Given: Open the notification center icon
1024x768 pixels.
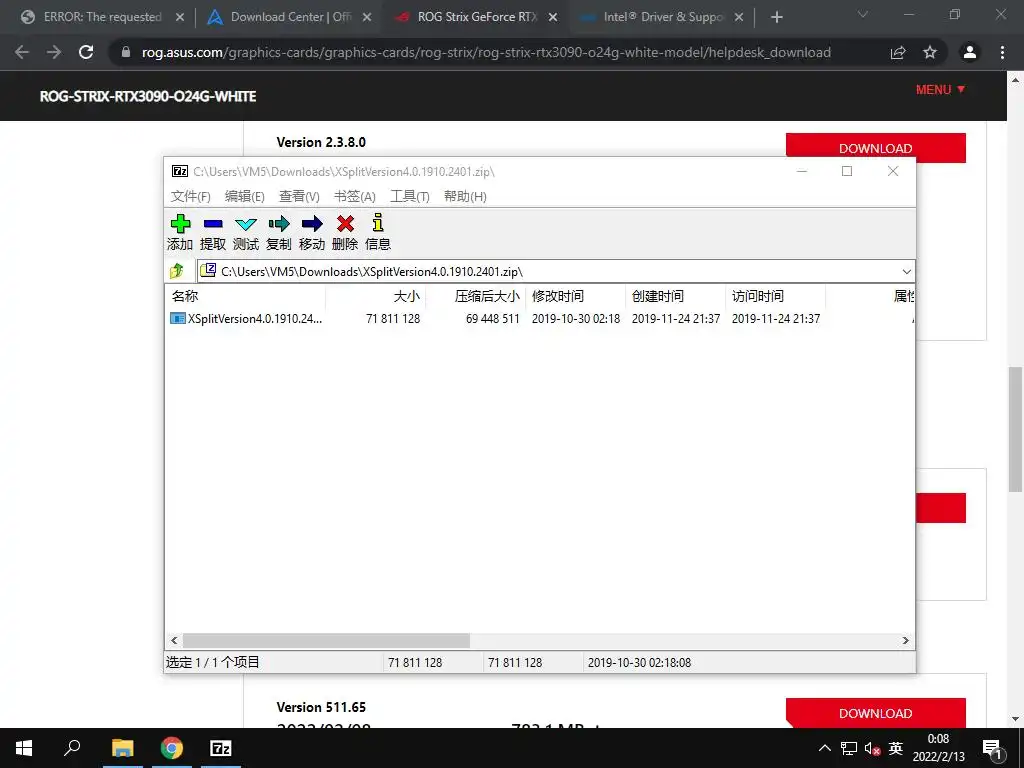Looking at the screenshot, I should point(992,749).
